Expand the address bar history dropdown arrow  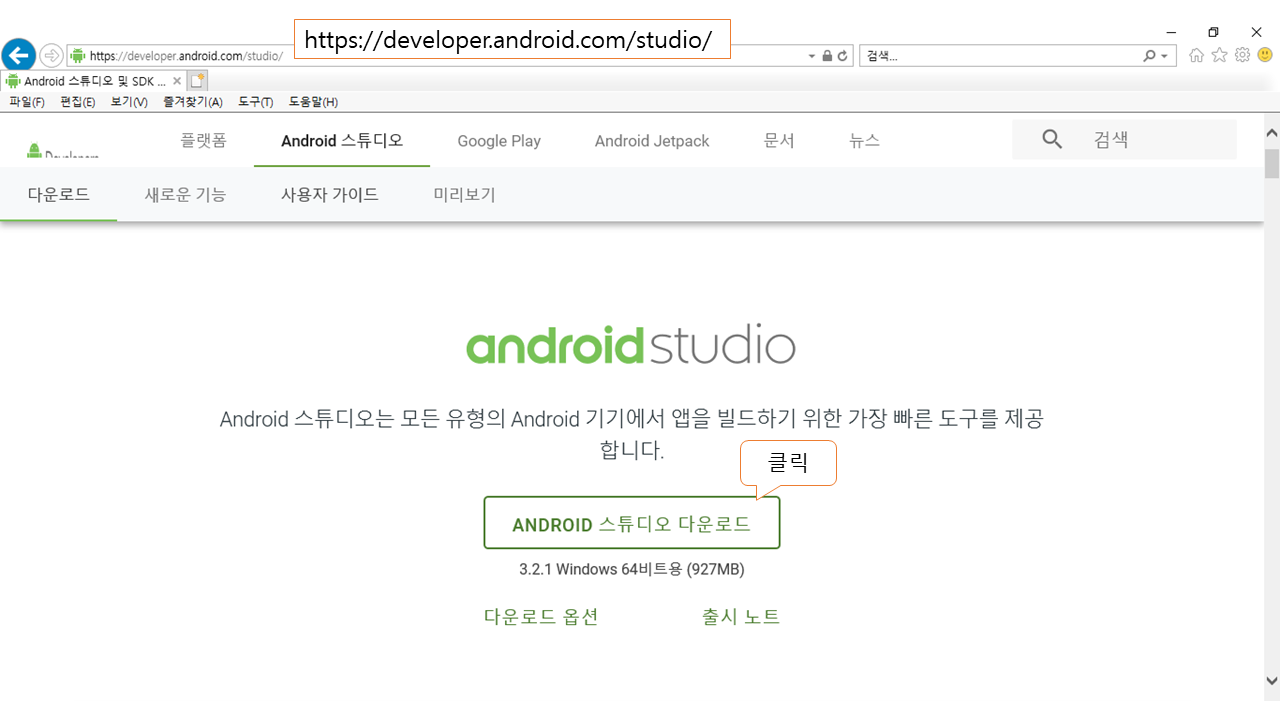812,56
